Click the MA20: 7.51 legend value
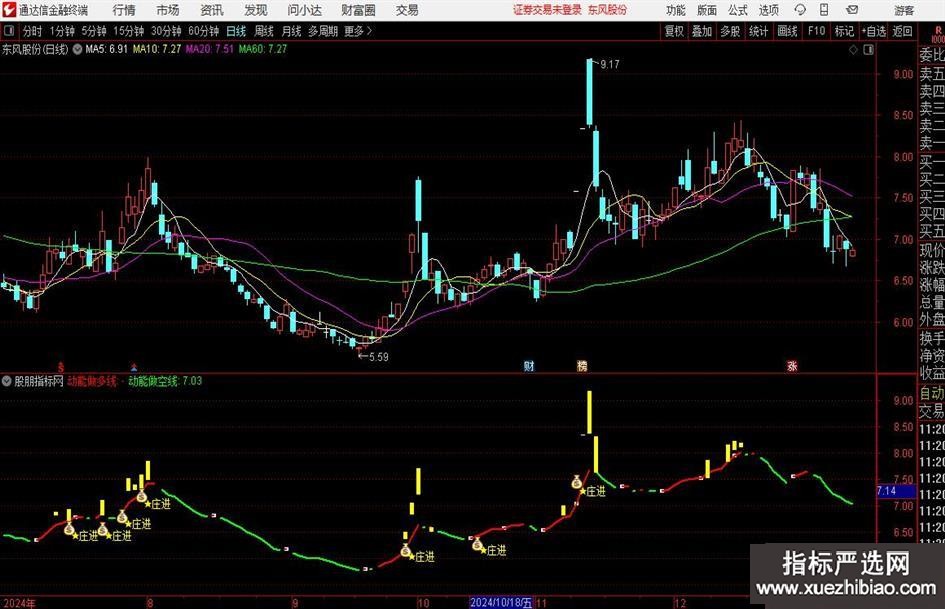 tap(209, 49)
